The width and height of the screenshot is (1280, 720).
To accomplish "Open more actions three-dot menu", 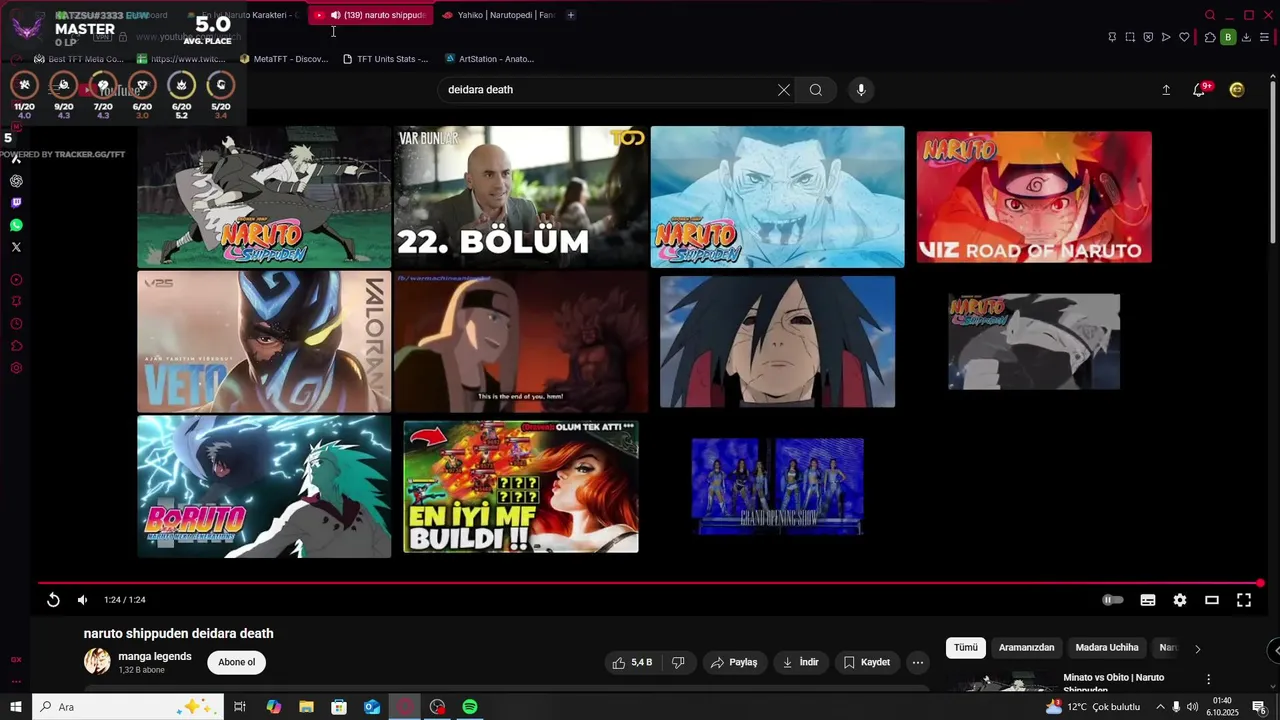I will (x=918, y=662).
